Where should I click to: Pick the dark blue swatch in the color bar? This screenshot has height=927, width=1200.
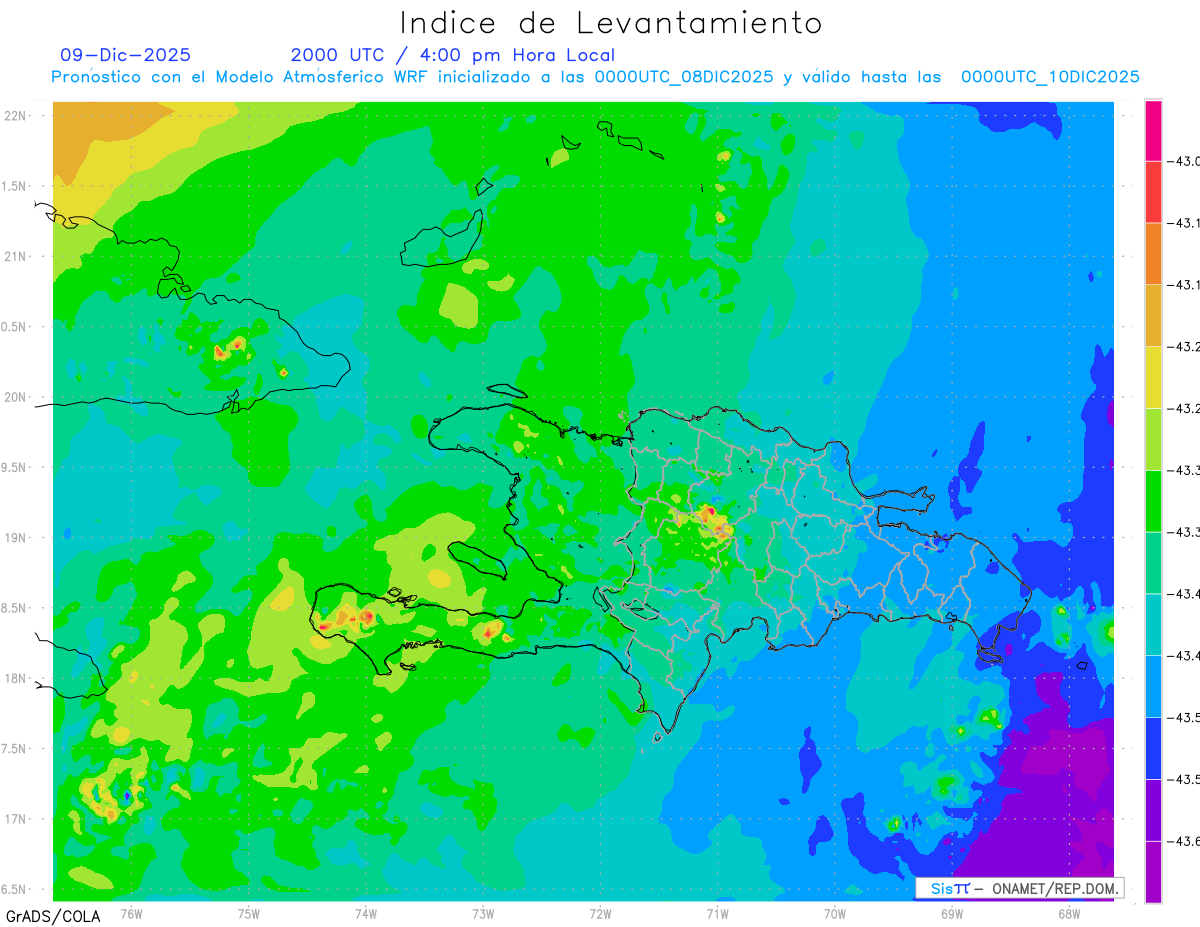click(1153, 748)
